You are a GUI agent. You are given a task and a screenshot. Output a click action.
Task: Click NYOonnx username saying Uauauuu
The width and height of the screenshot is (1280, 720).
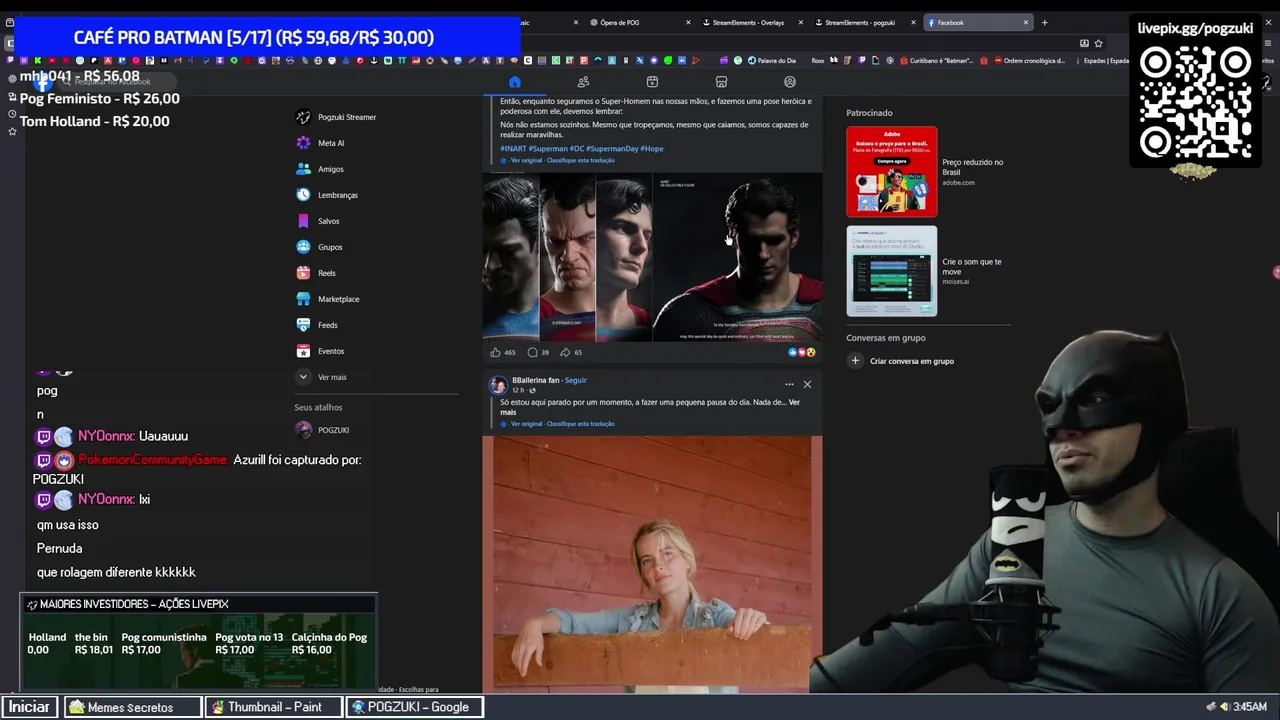pos(106,436)
